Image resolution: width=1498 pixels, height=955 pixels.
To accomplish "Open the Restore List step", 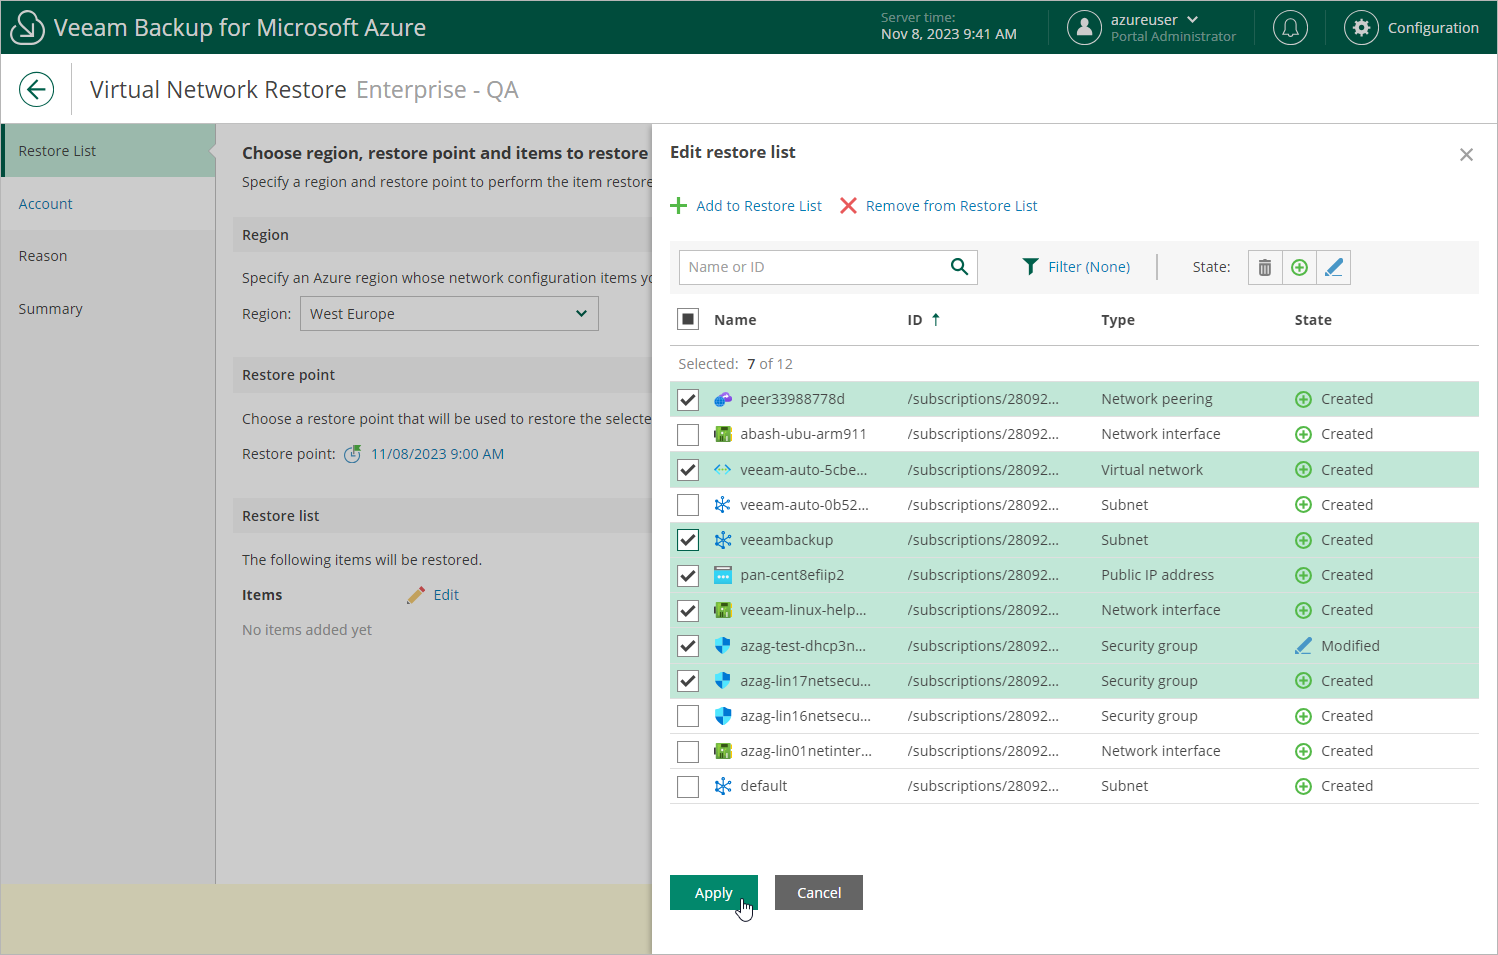I will pos(108,151).
